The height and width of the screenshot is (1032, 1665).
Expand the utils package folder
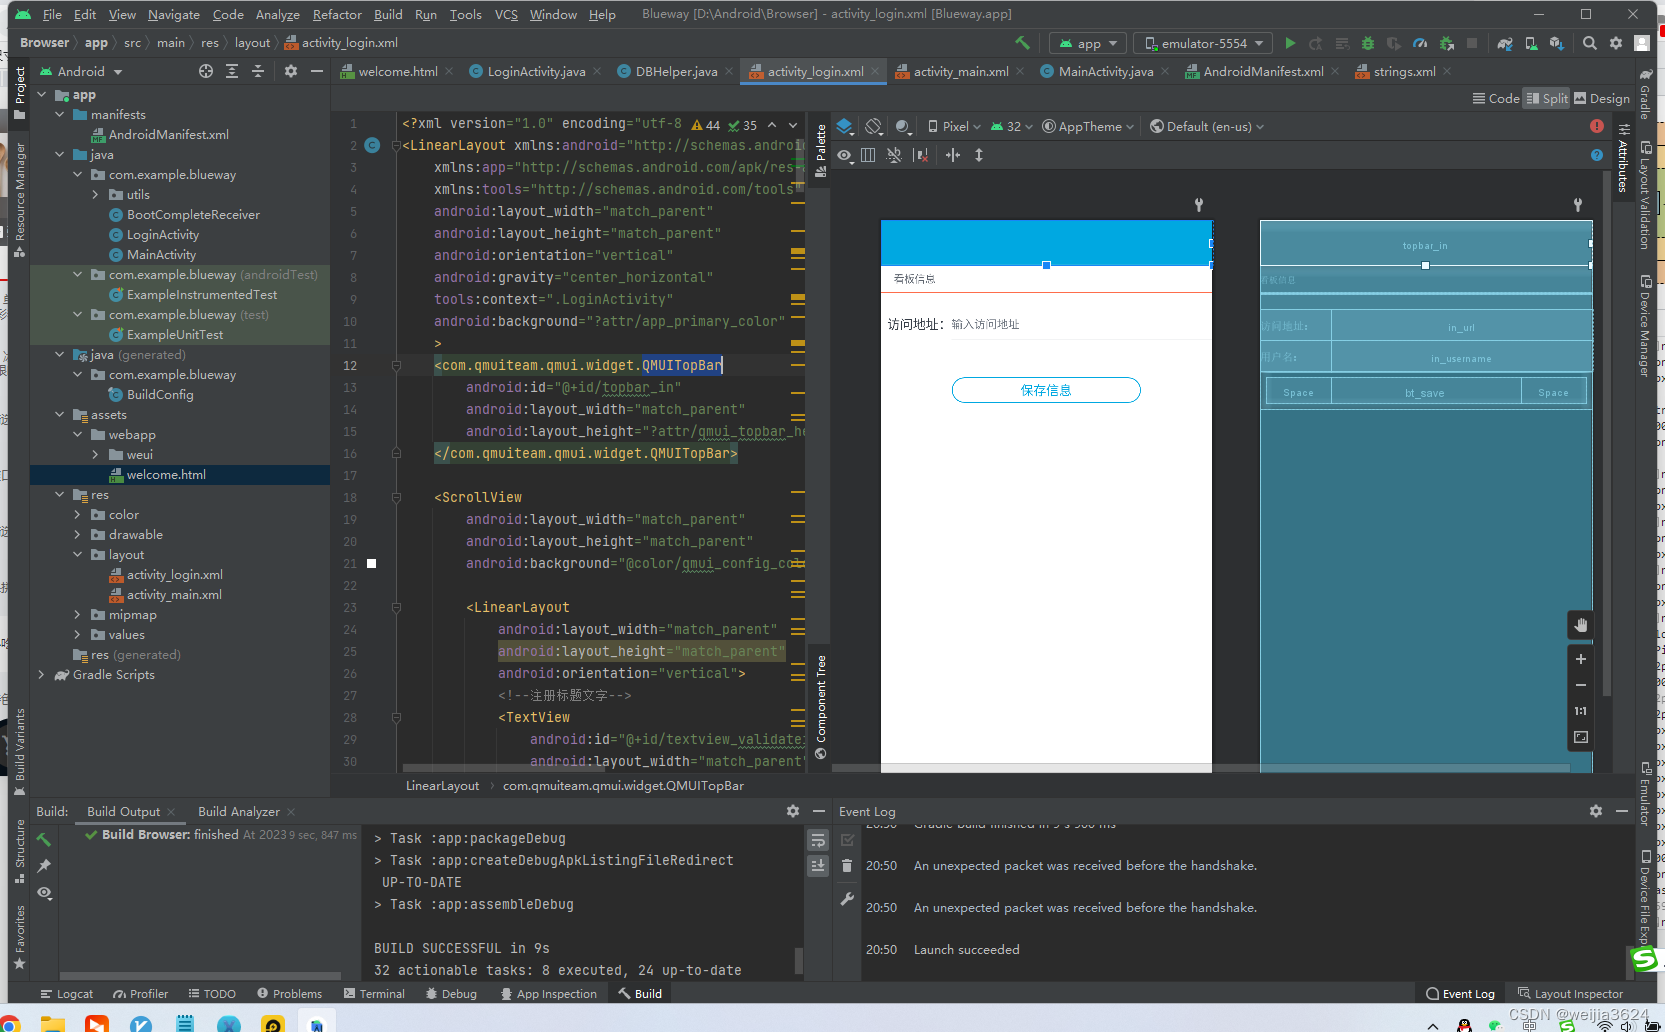pos(96,195)
